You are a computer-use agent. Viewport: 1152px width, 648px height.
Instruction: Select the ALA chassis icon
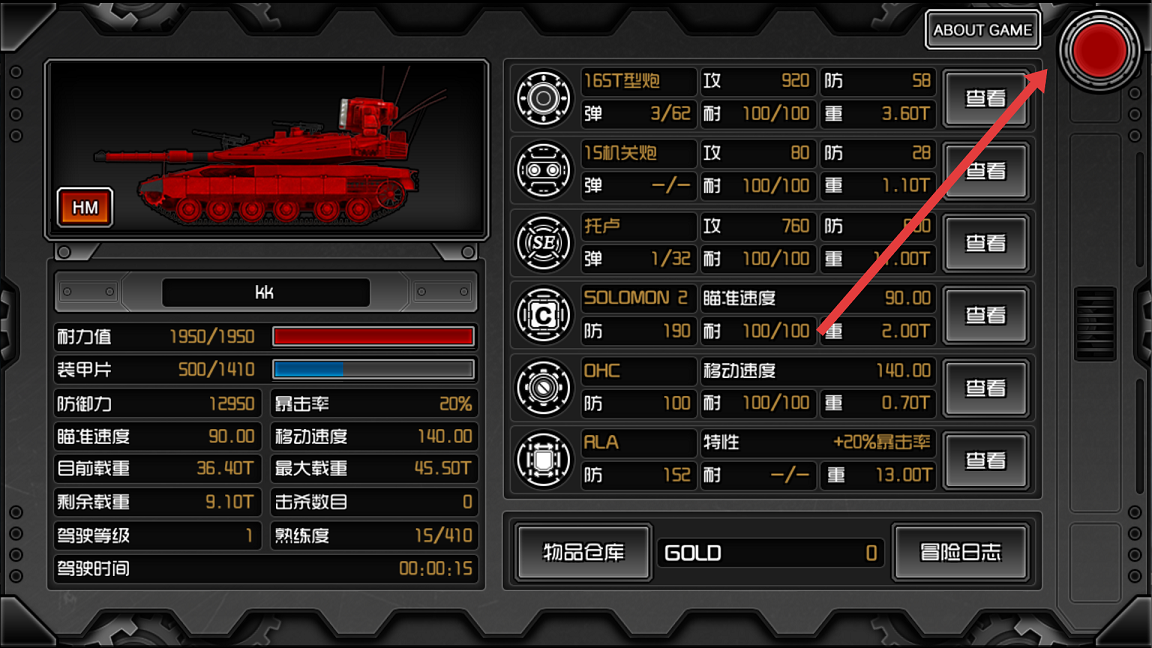pos(544,460)
